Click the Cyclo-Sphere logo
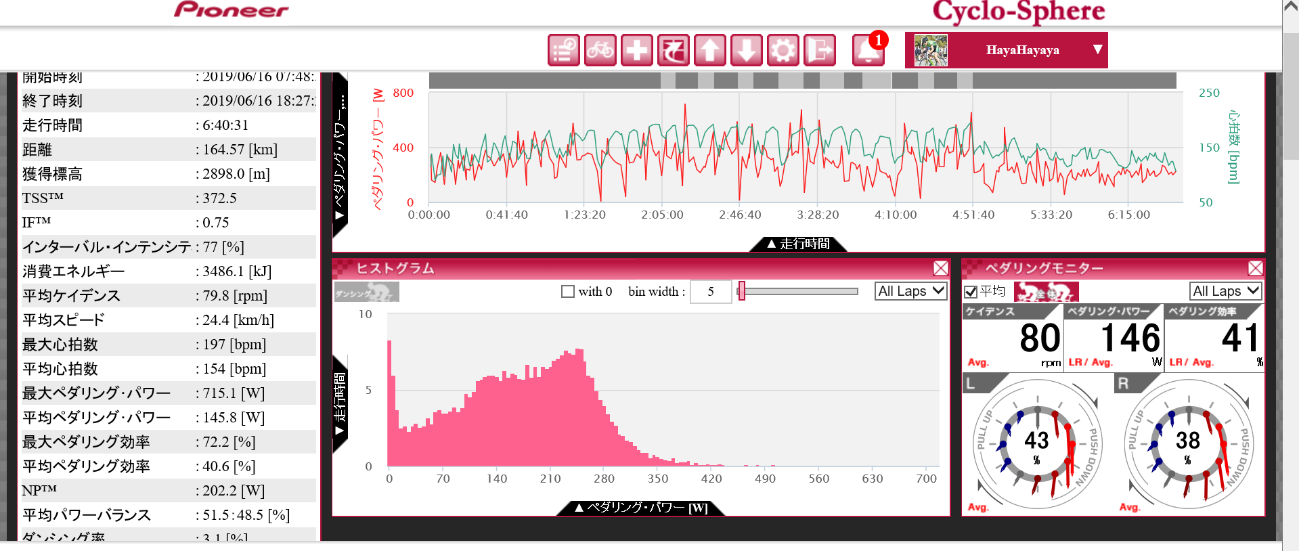 (x=1018, y=12)
